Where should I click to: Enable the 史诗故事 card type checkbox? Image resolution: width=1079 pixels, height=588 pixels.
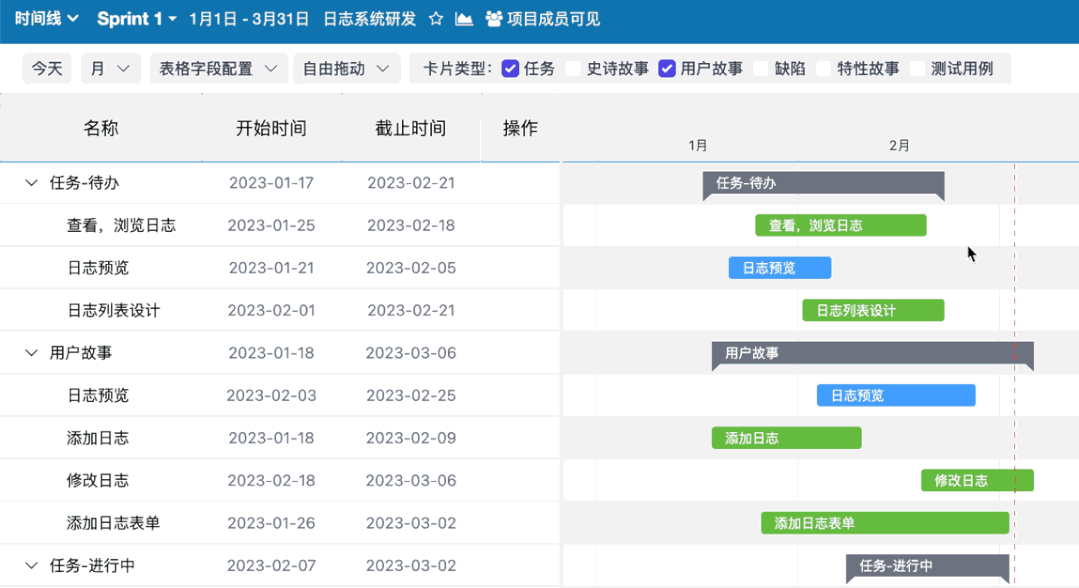573,68
